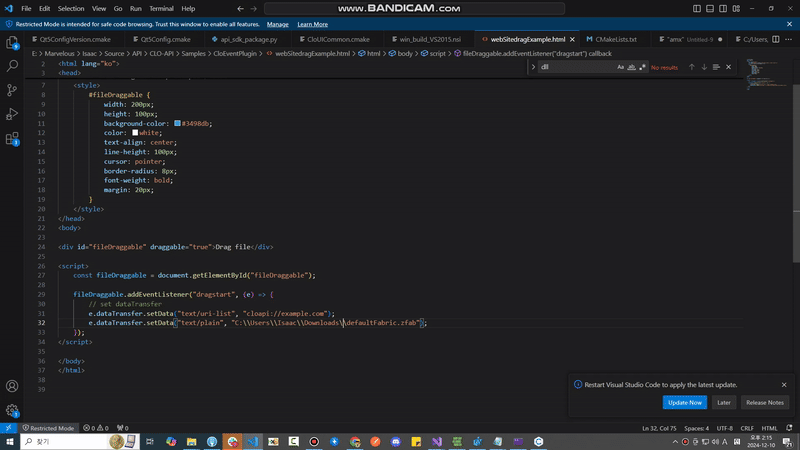Image resolution: width=800 pixels, height=450 pixels.
Task: Open Windows Start menu
Action: tap(10, 441)
